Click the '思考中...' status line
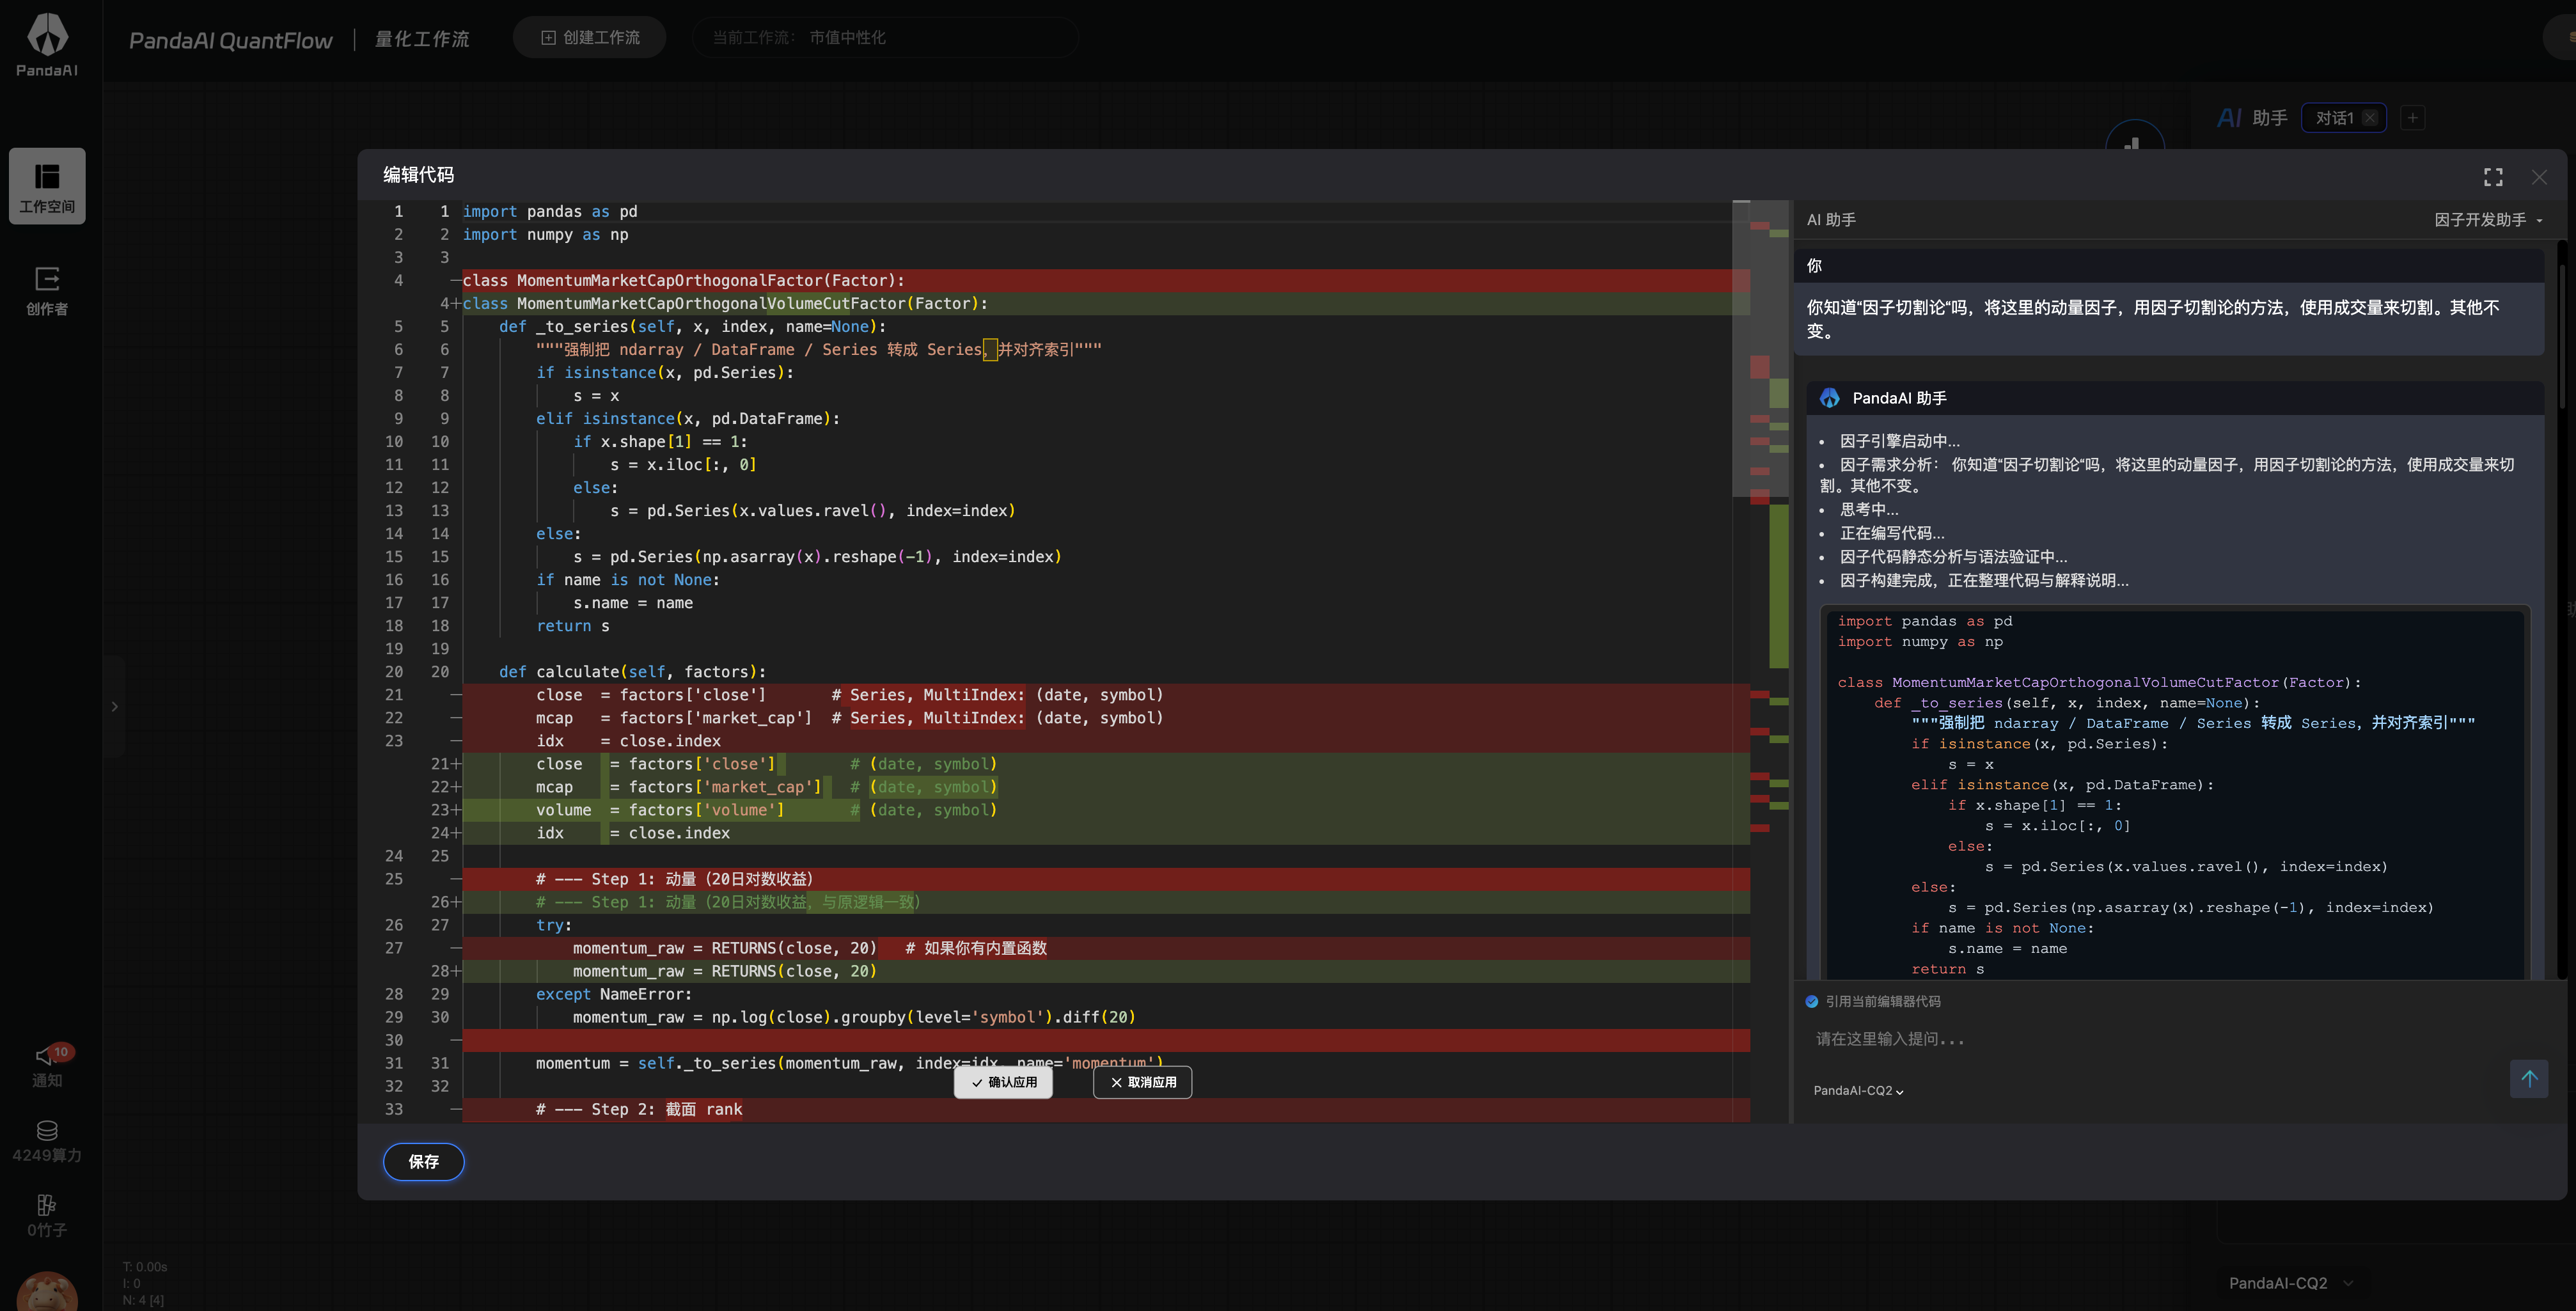Image resolution: width=2576 pixels, height=1311 pixels. point(1869,509)
